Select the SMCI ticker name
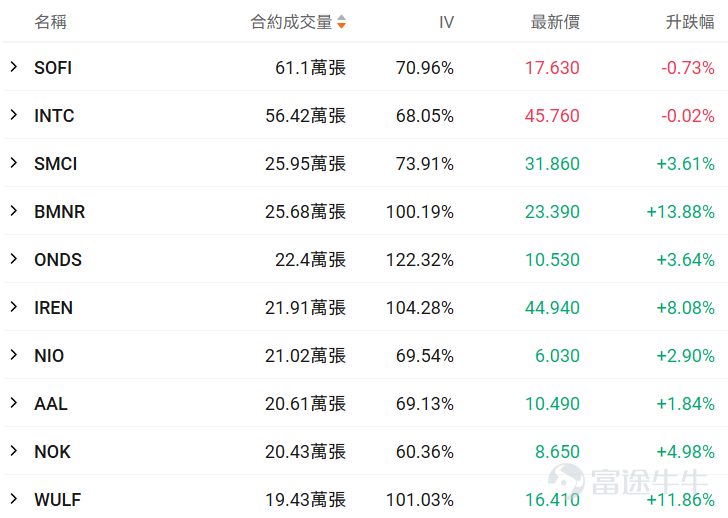The image size is (728, 518). tap(56, 164)
